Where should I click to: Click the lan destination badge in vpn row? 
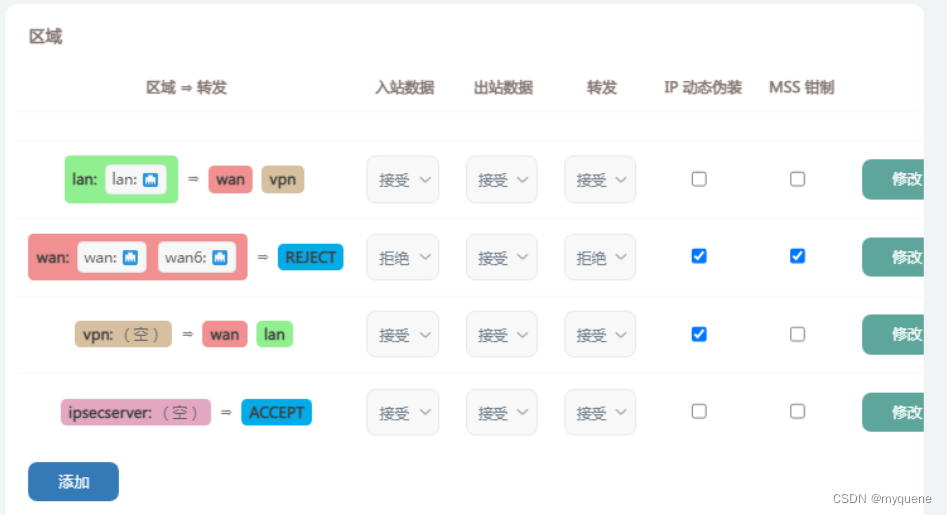coord(274,334)
